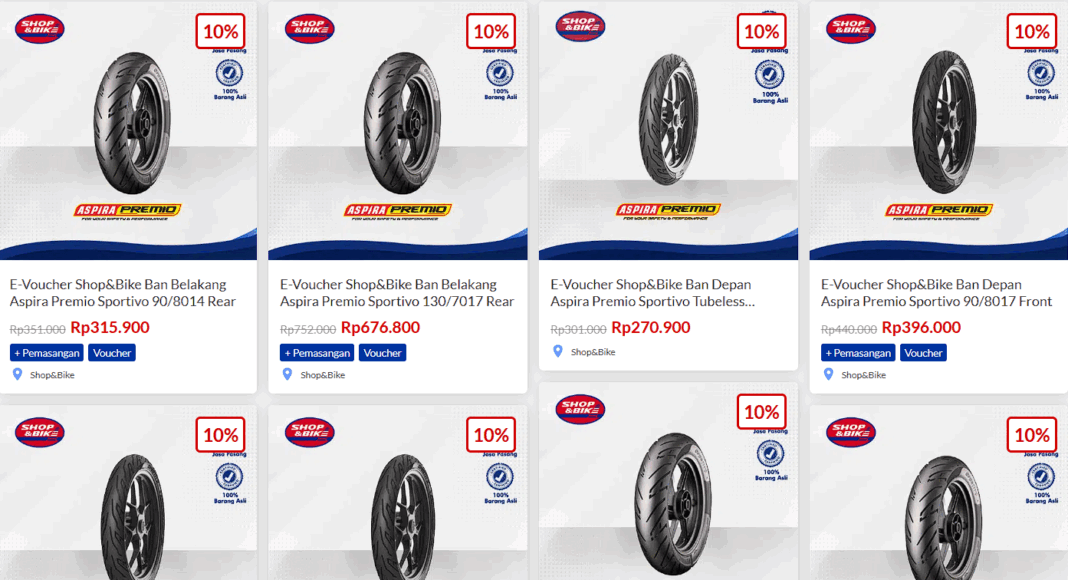
Task: Click location pin icon under Rp315.900 price
Action: point(18,374)
